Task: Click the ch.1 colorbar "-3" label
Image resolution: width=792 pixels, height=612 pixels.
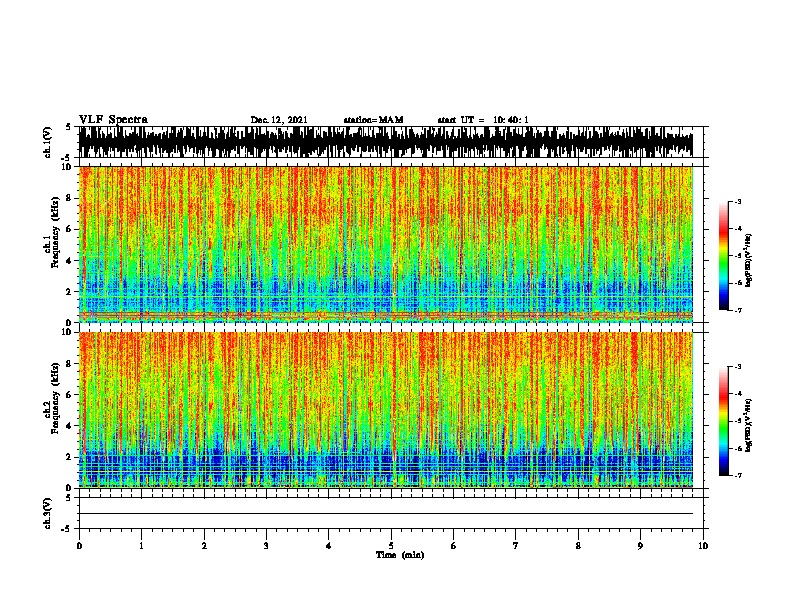Action: point(738,201)
